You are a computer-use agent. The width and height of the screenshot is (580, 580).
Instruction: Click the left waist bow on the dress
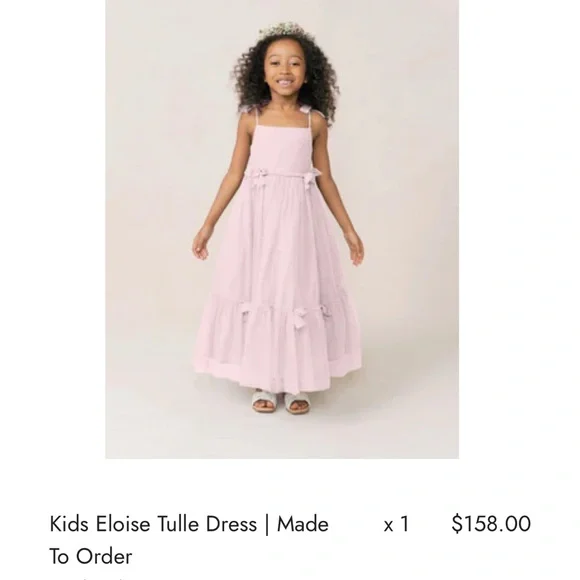click(x=259, y=177)
